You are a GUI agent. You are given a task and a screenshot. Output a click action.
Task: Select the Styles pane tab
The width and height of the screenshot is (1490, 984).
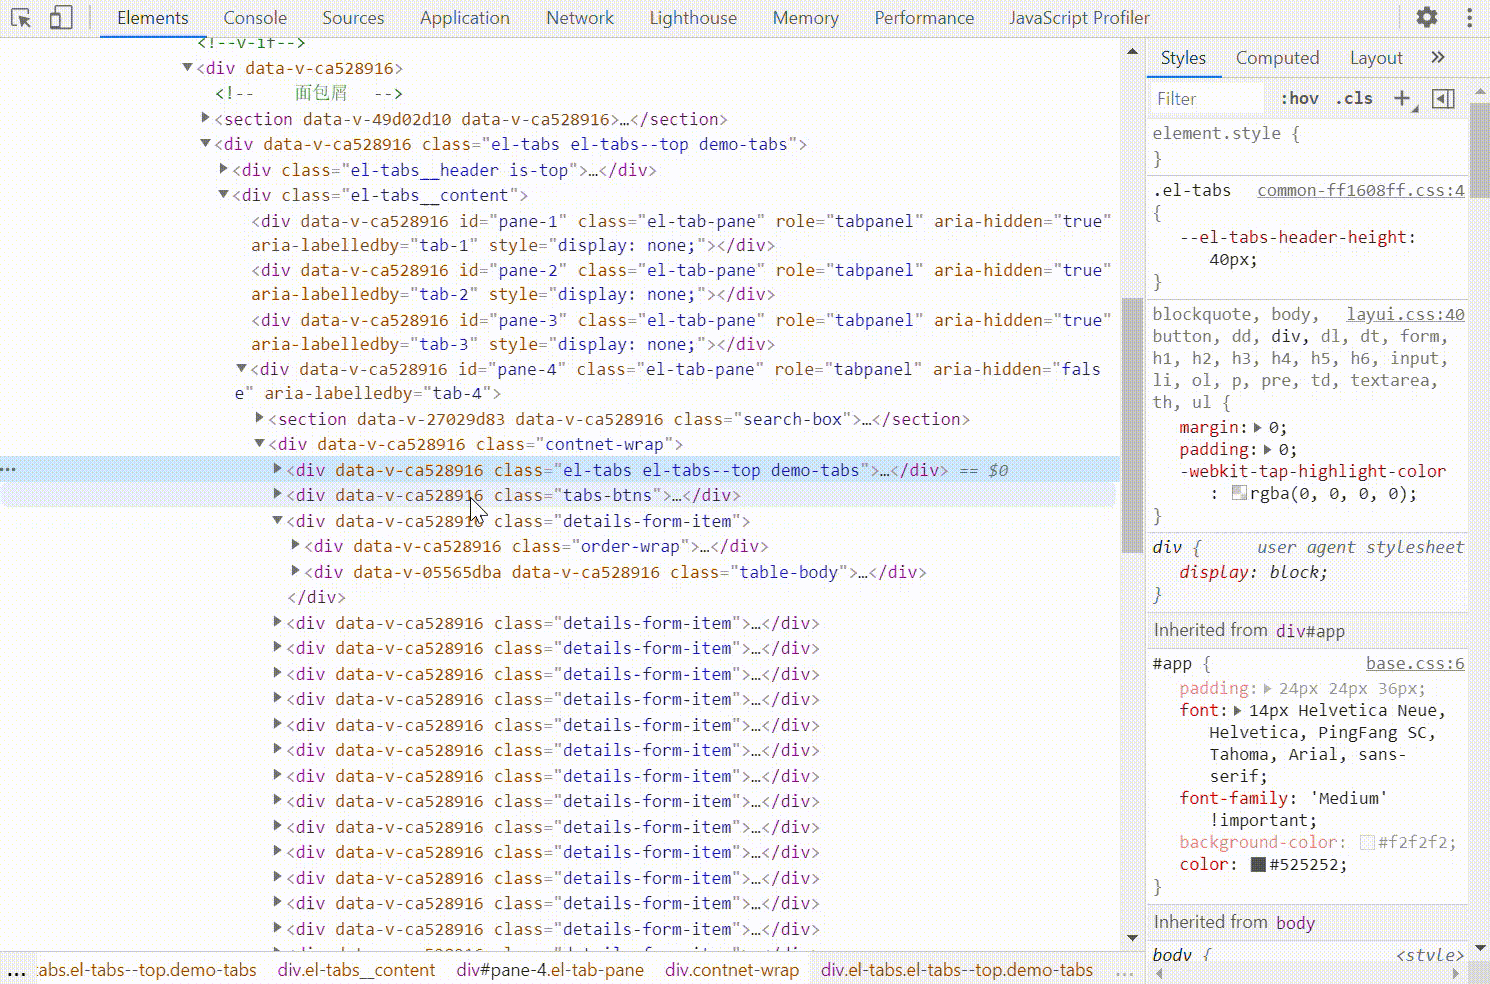click(1183, 58)
